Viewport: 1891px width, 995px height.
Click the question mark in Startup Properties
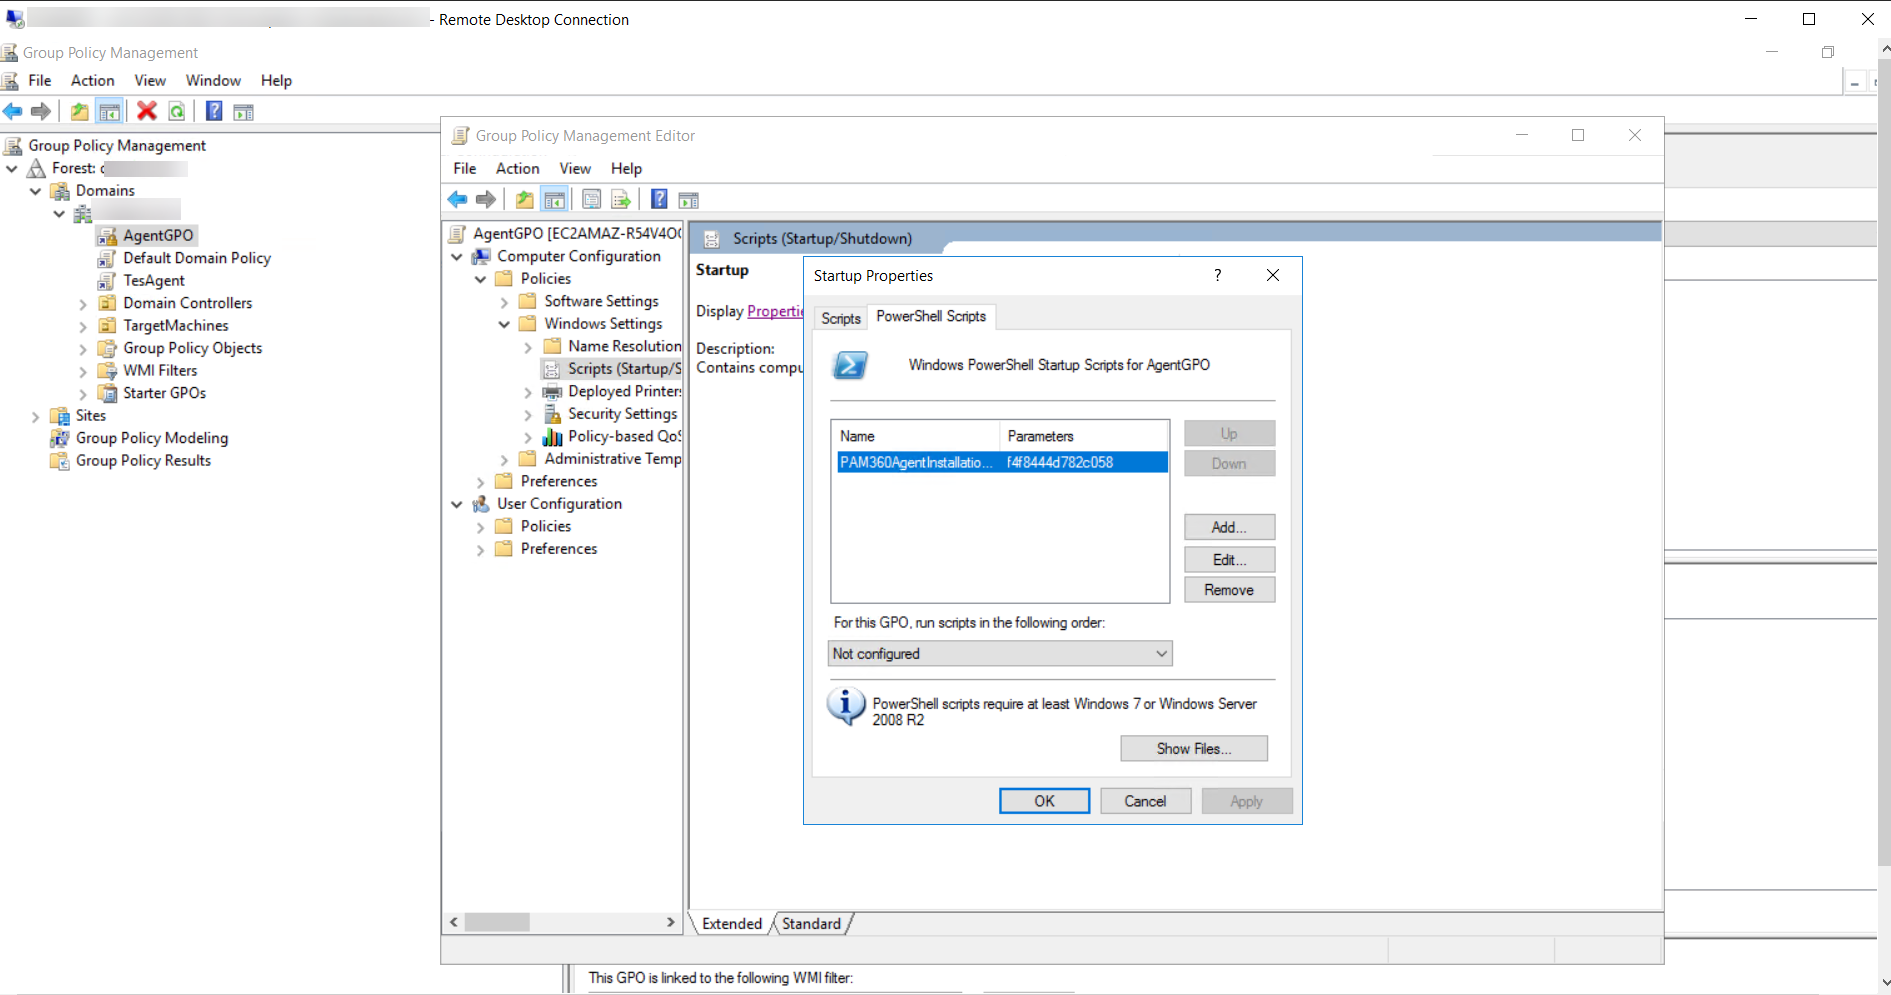1217,275
